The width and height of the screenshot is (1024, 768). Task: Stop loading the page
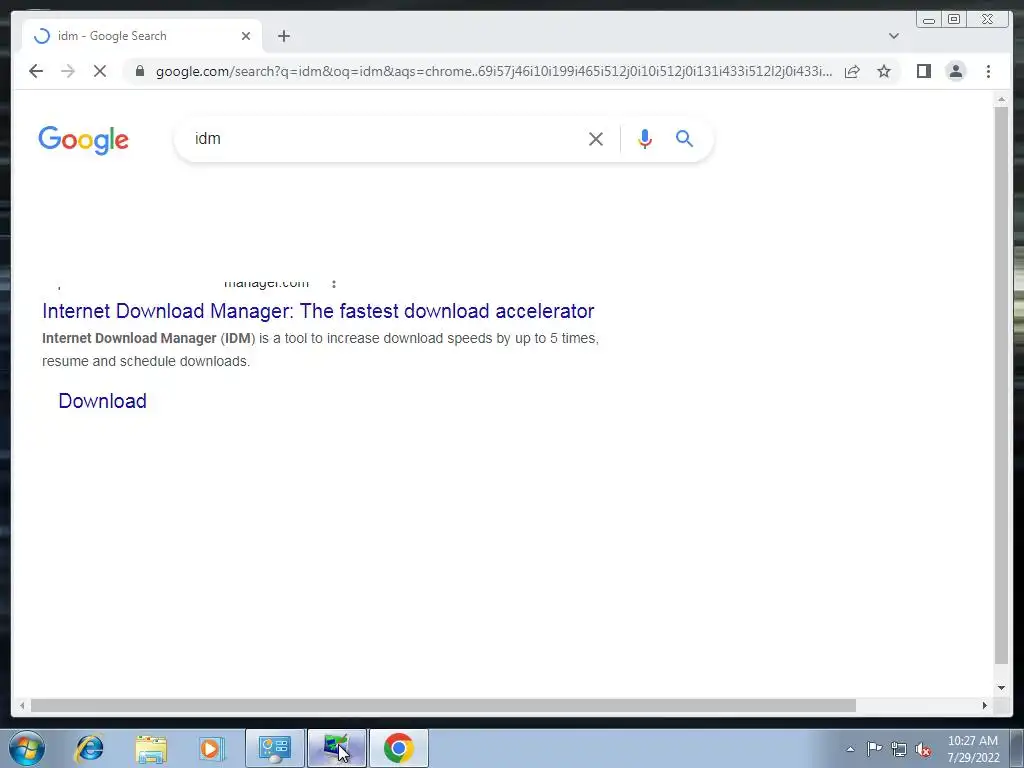(100, 71)
